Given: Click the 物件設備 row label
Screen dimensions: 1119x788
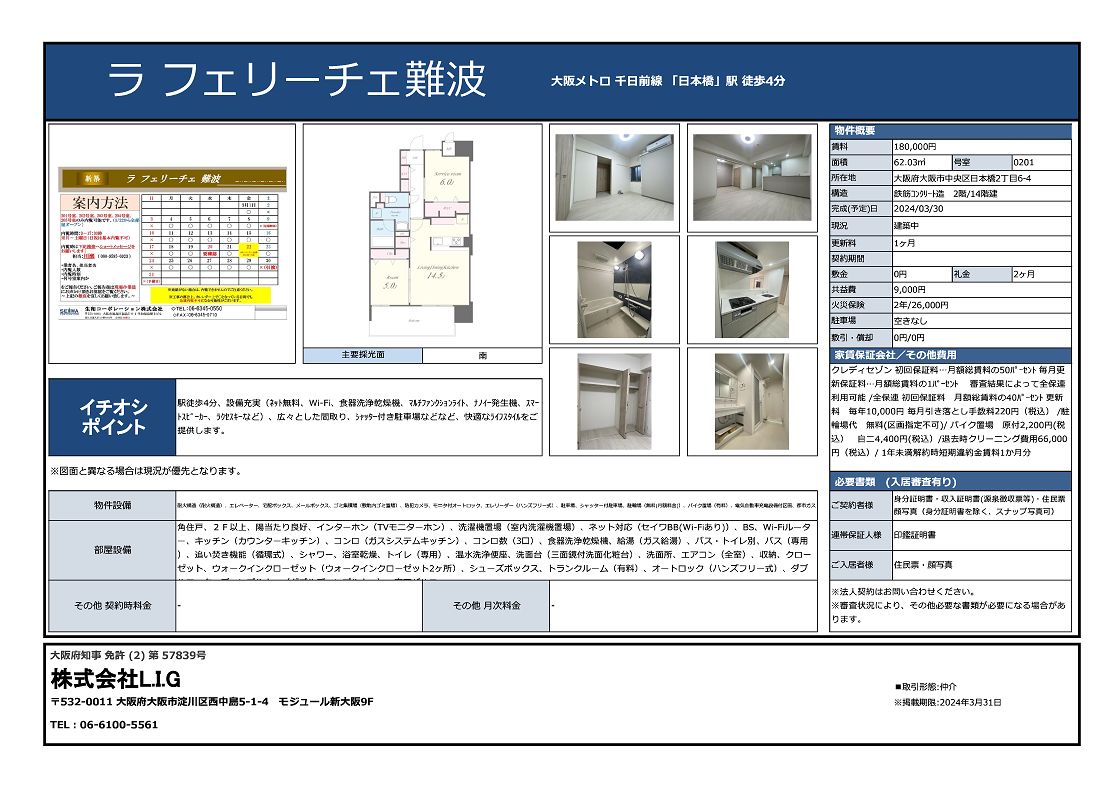Looking at the screenshot, I should (113, 505).
